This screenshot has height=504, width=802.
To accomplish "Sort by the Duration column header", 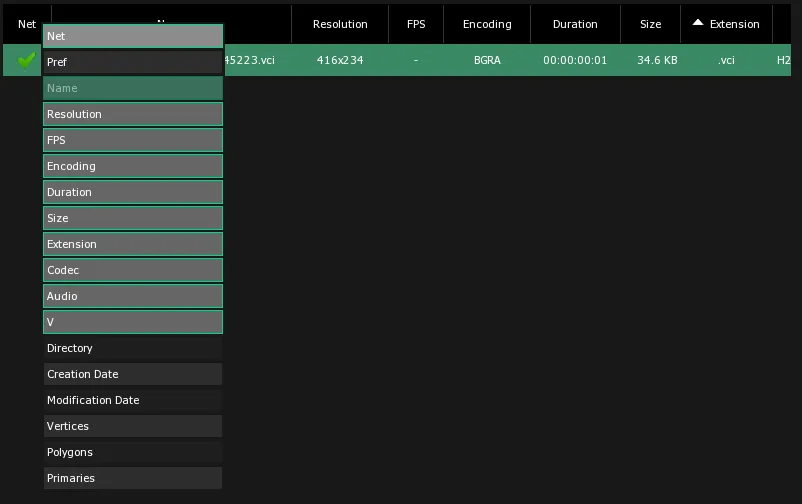I will tap(575, 24).
